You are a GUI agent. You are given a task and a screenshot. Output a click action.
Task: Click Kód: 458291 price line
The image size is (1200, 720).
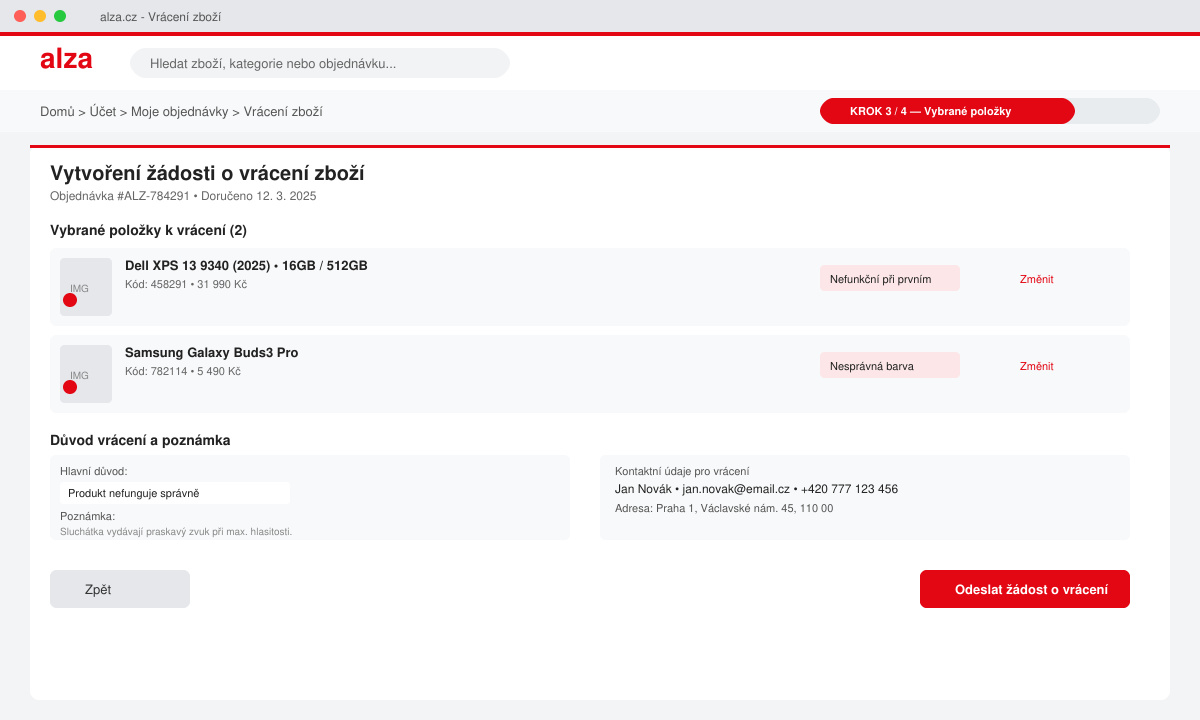(186, 284)
